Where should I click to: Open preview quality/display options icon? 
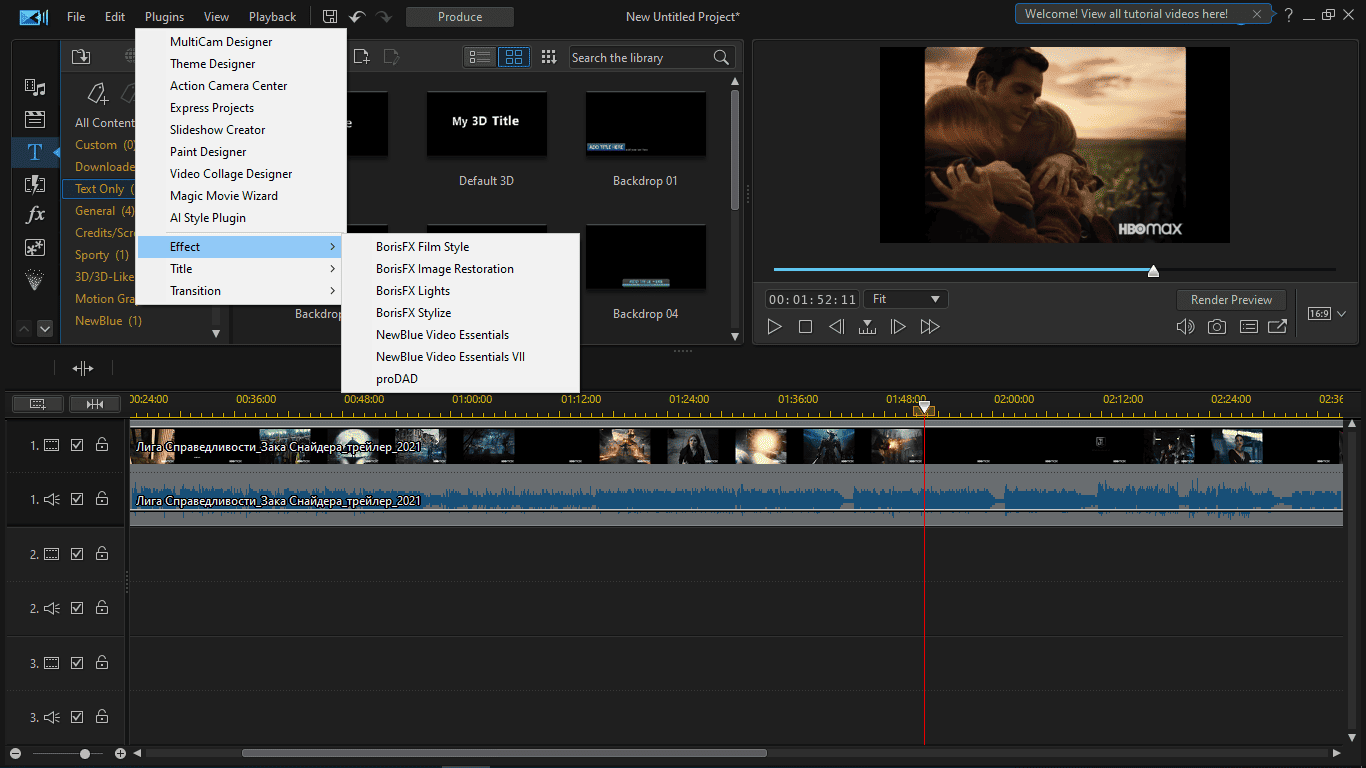coord(1248,327)
